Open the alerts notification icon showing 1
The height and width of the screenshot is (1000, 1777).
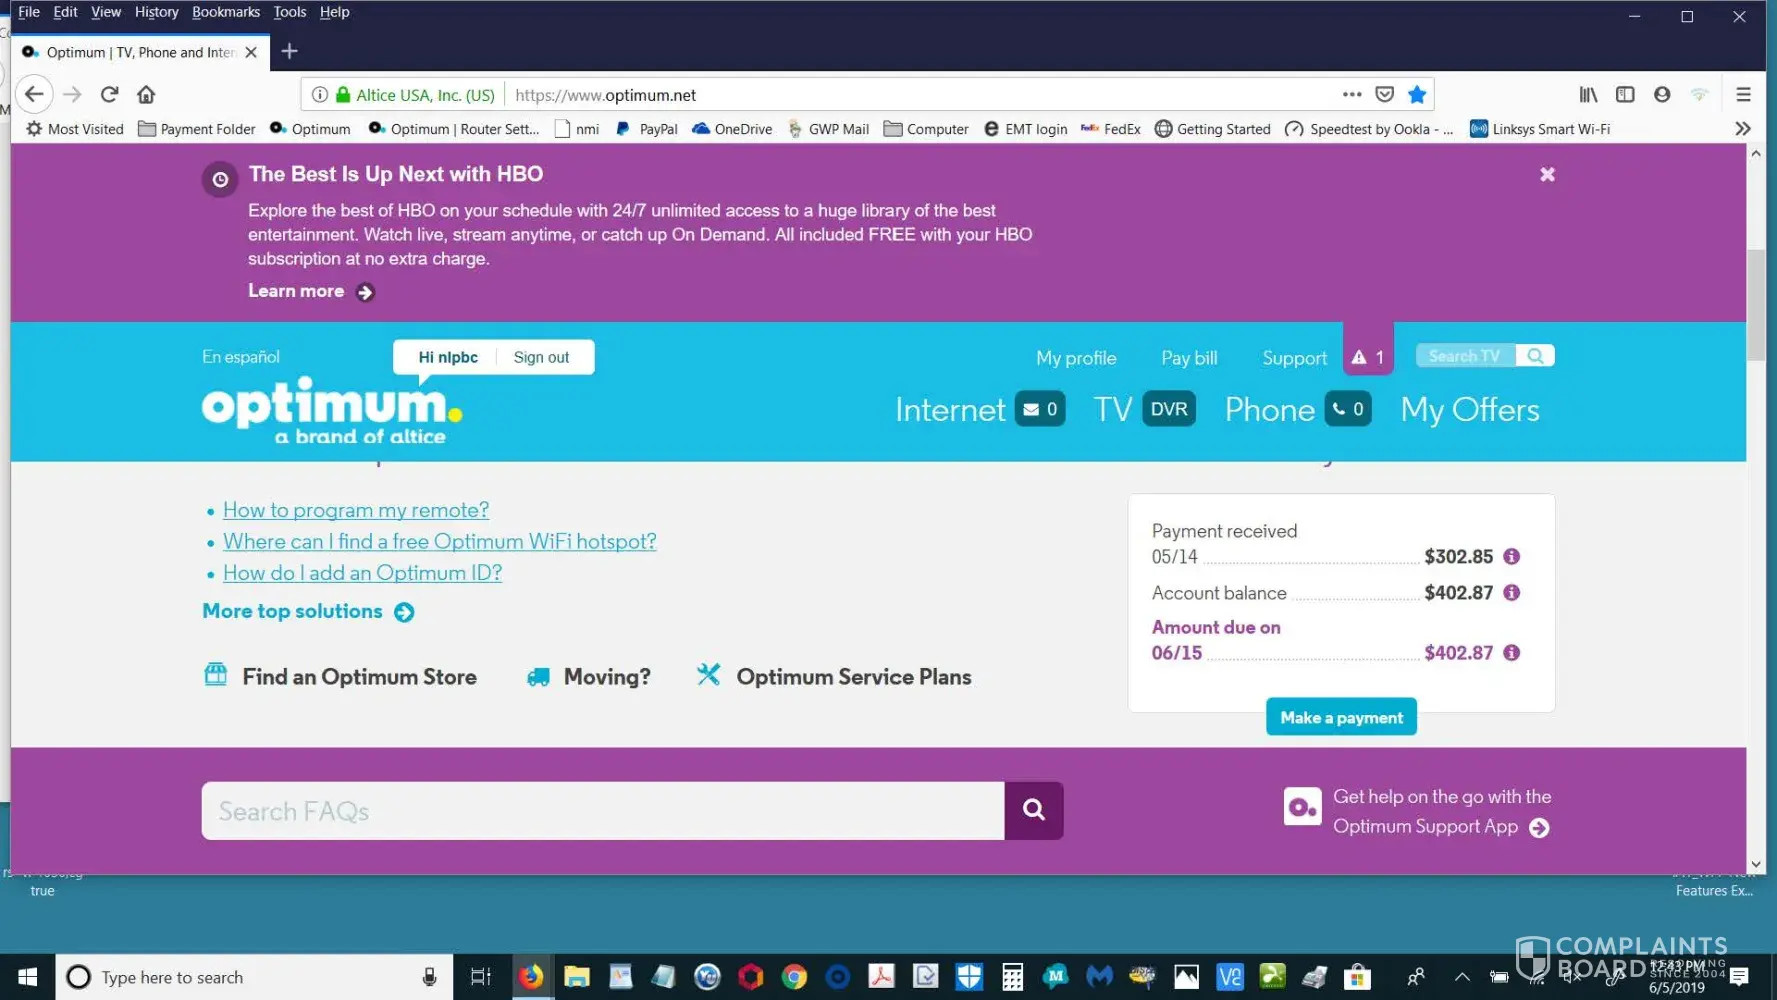point(1367,357)
